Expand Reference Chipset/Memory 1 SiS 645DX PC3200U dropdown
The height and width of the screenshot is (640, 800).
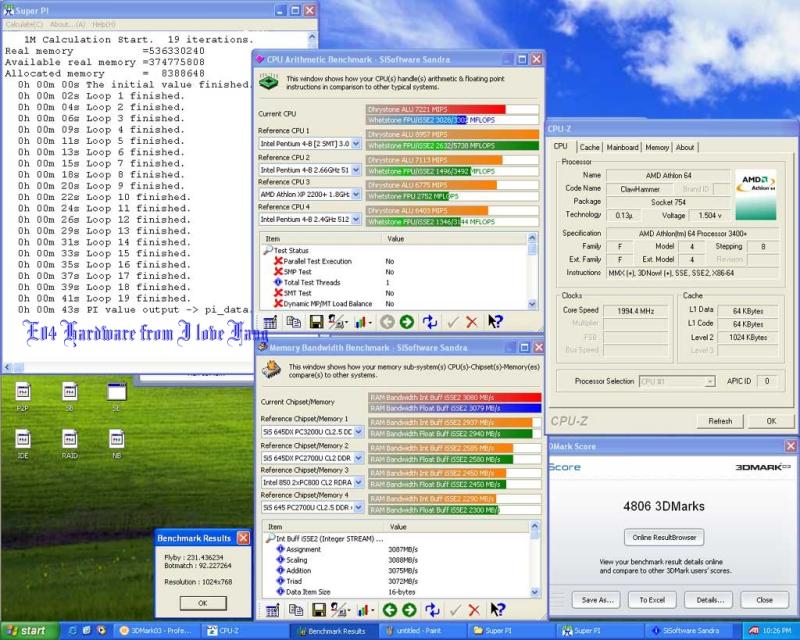click(x=359, y=432)
